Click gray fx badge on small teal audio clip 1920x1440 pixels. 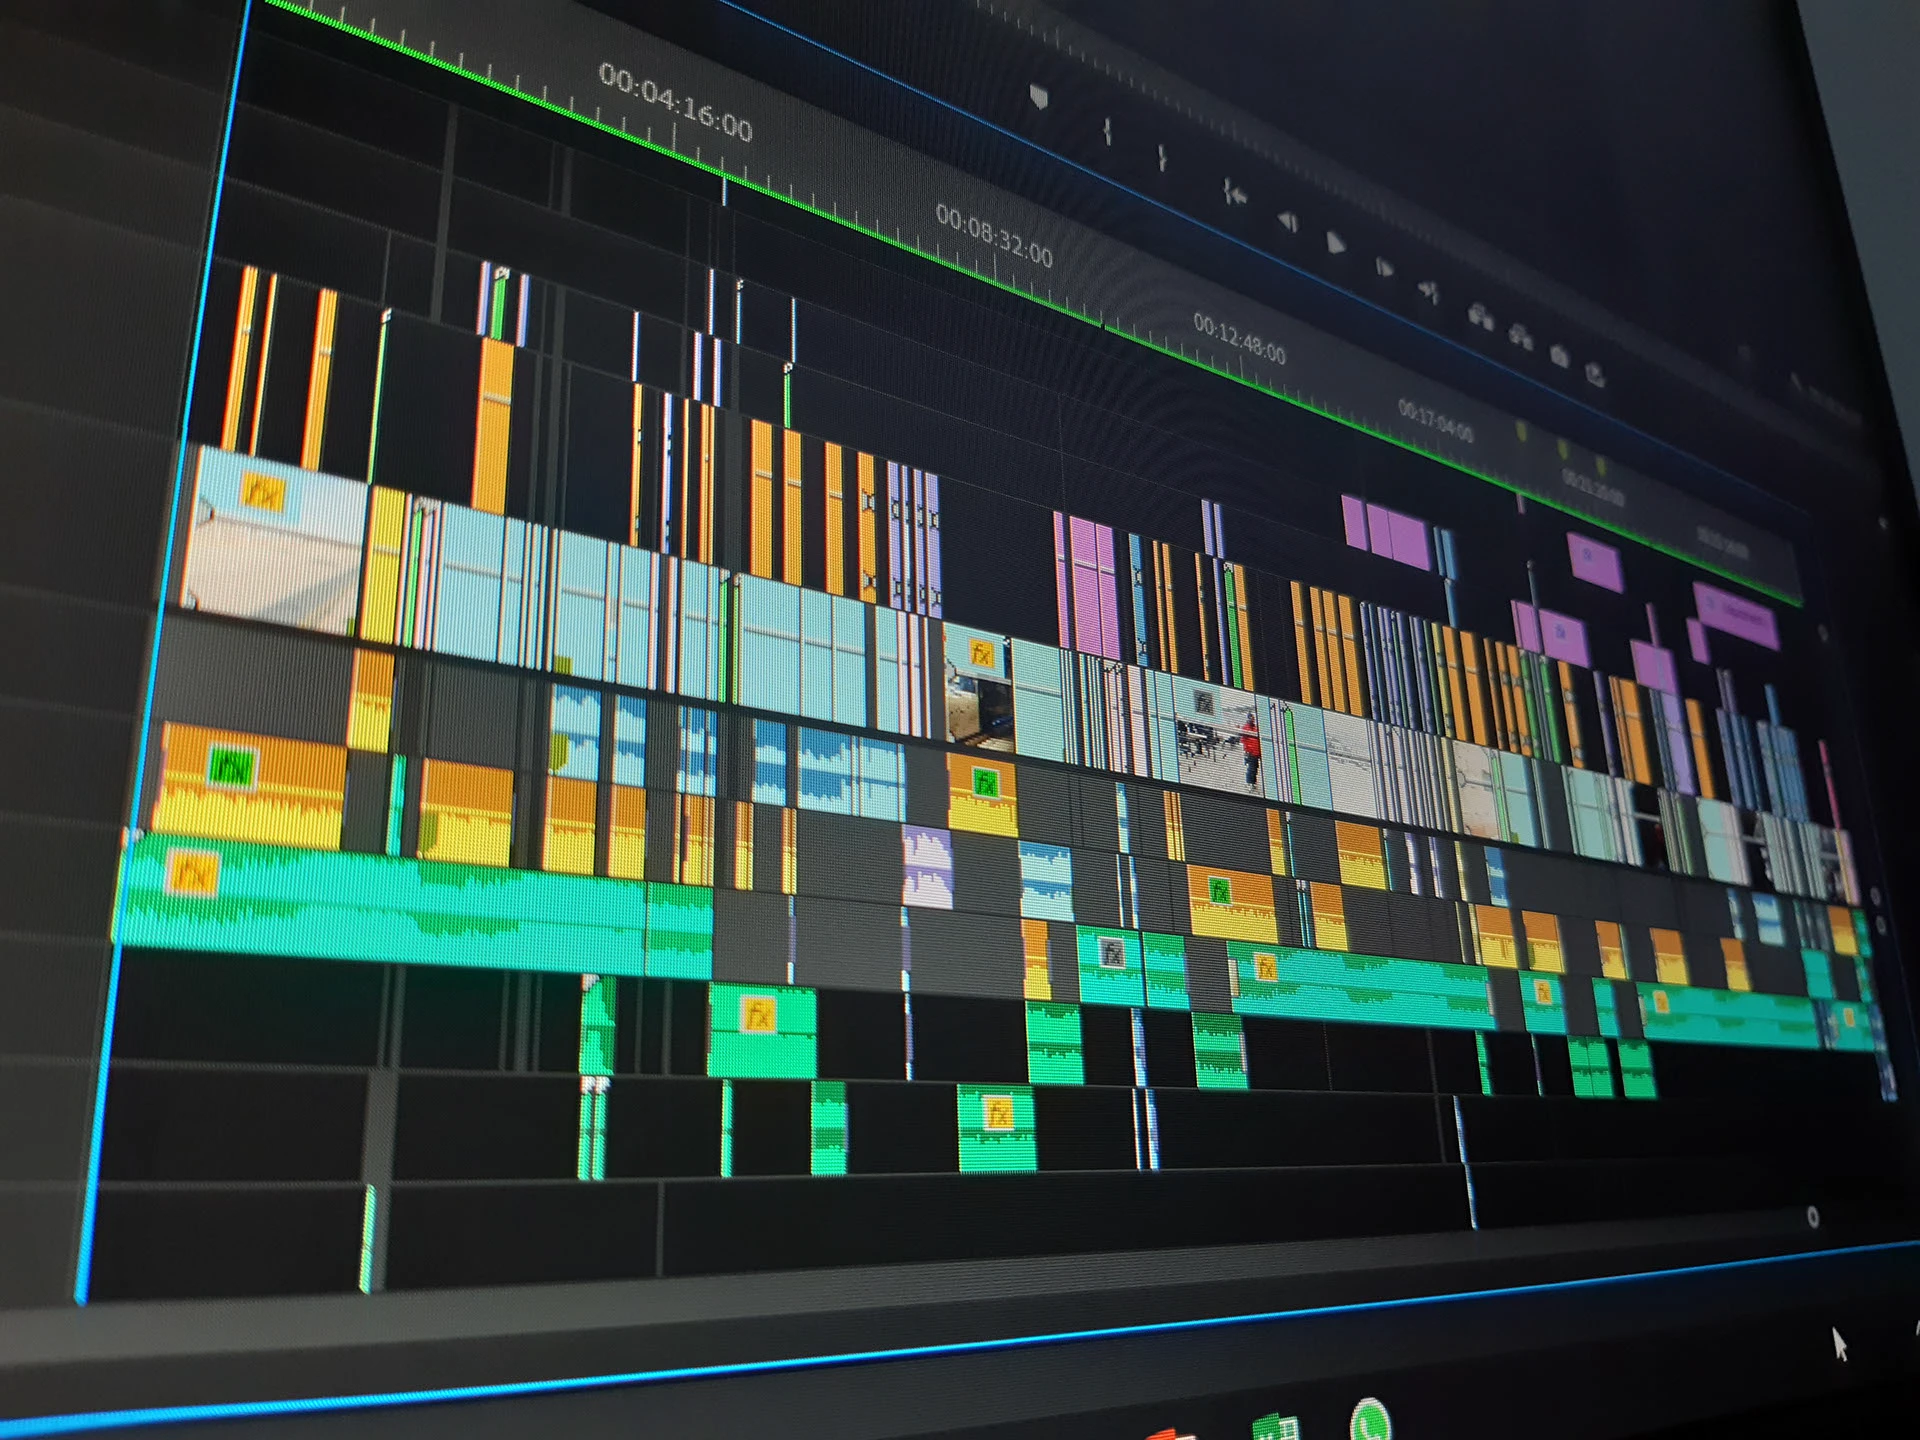[x=1112, y=953]
